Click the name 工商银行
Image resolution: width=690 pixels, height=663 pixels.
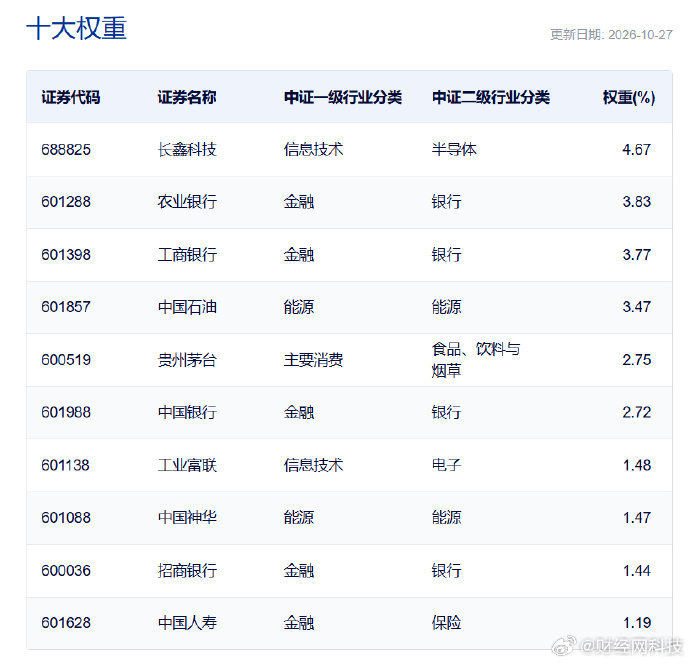click(x=187, y=255)
